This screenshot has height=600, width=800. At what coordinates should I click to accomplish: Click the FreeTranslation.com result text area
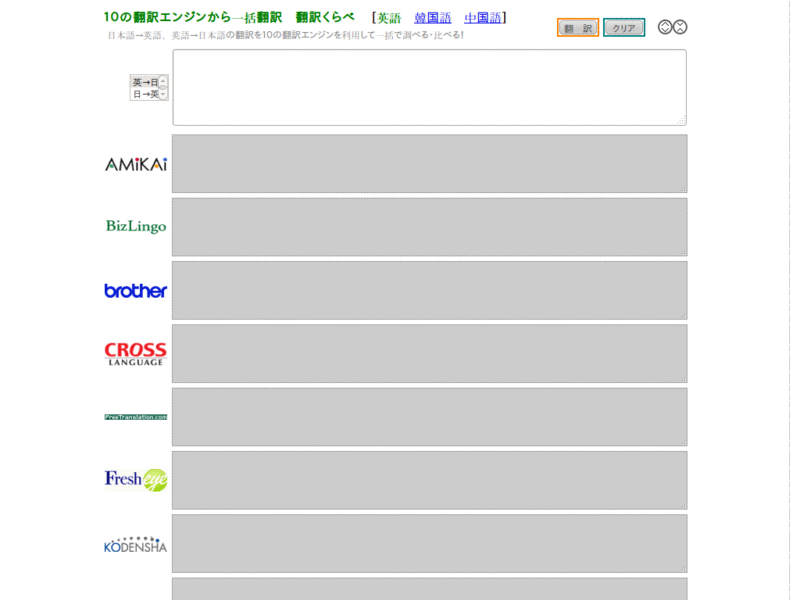pyautogui.click(x=430, y=417)
